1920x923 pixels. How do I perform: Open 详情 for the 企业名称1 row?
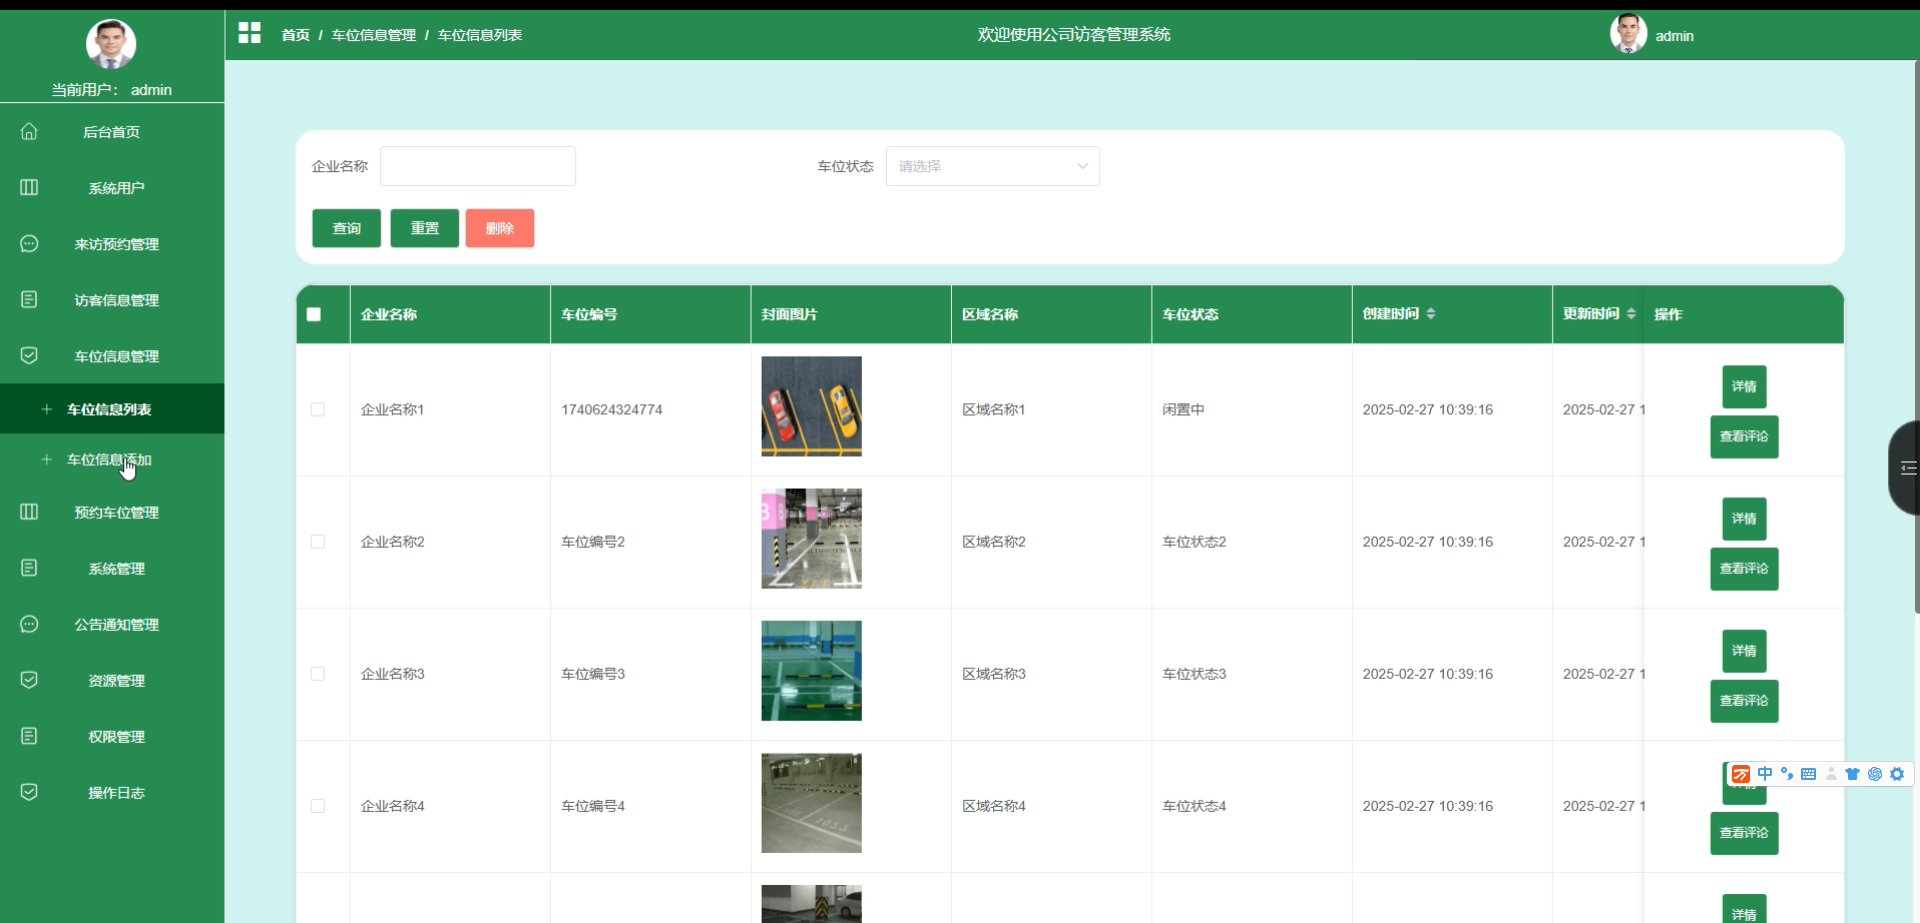coord(1744,387)
